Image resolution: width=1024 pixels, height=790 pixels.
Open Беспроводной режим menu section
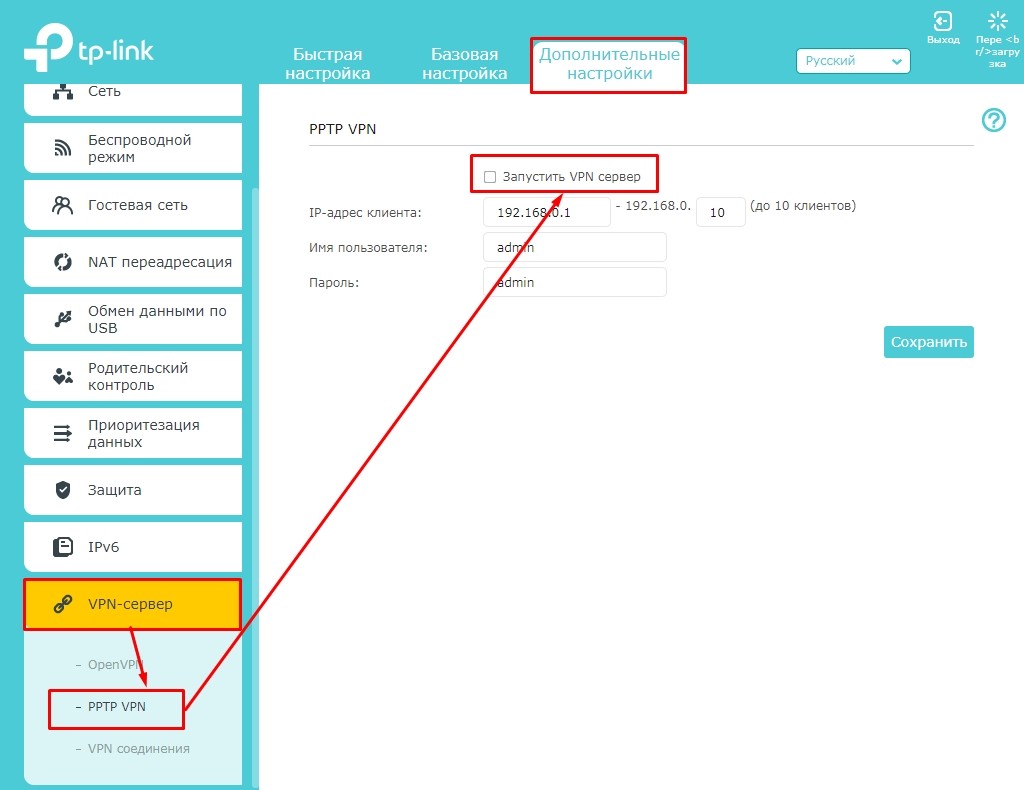coord(133,148)
